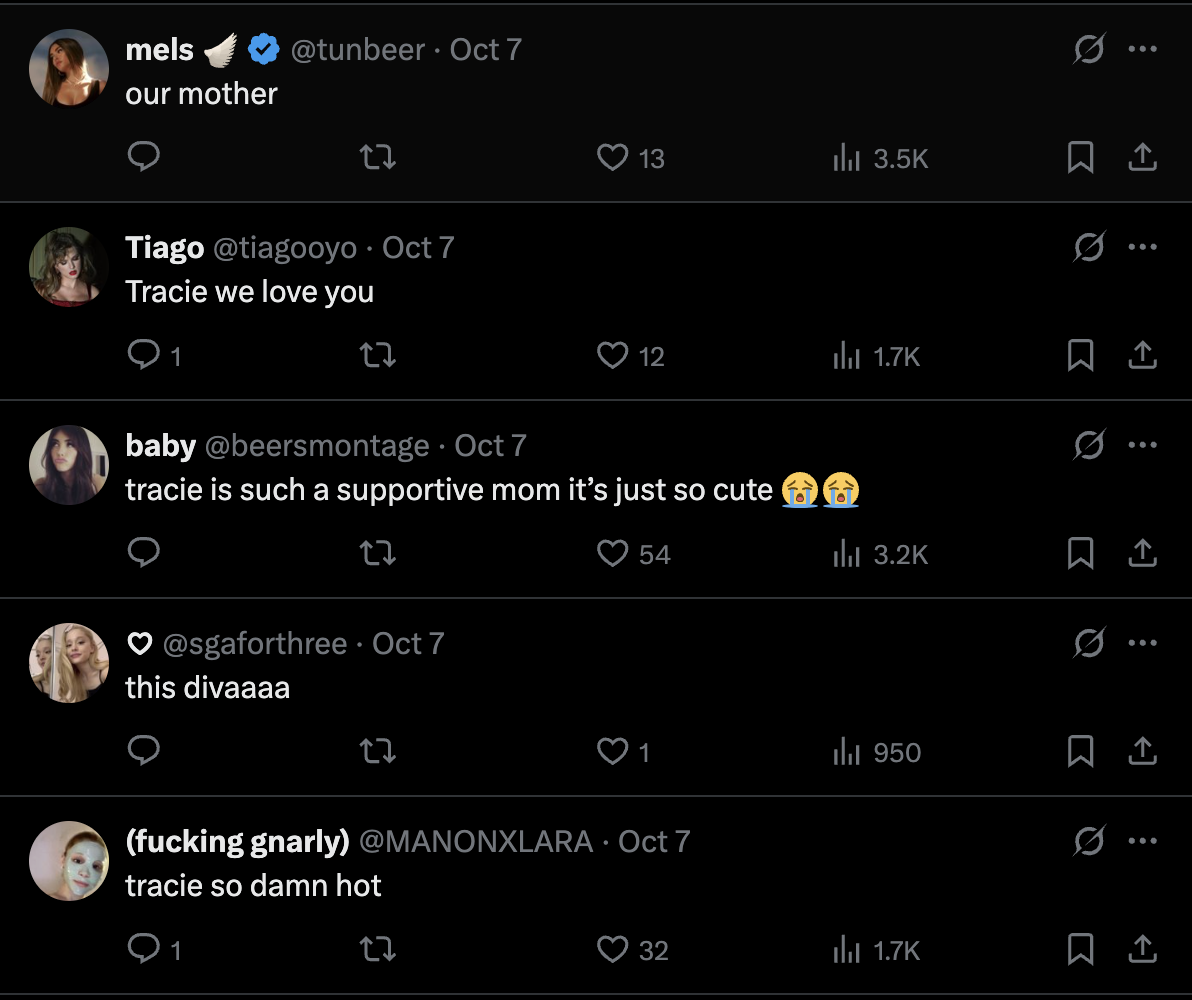1192x1000 pixels.
Task: Open the more options menu on mels' tweet
Action: click(x=1142, y=48)
